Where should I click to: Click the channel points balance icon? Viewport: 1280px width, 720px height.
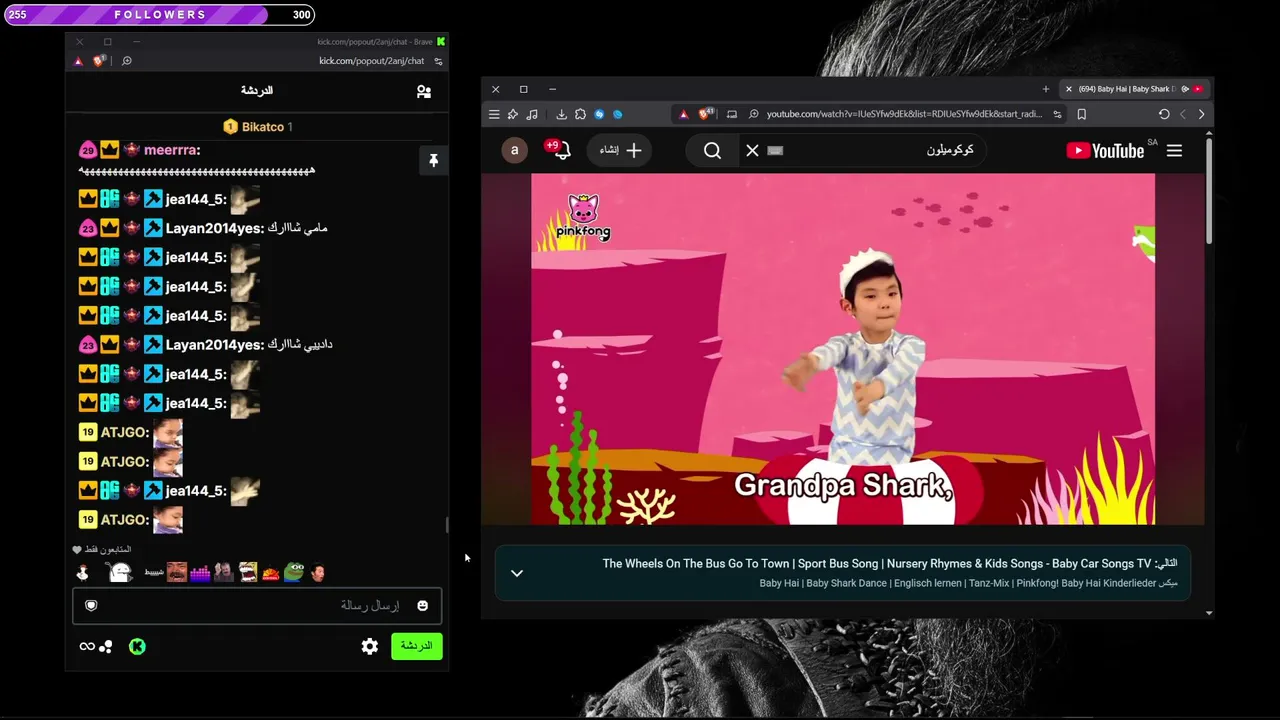[96, 646]
